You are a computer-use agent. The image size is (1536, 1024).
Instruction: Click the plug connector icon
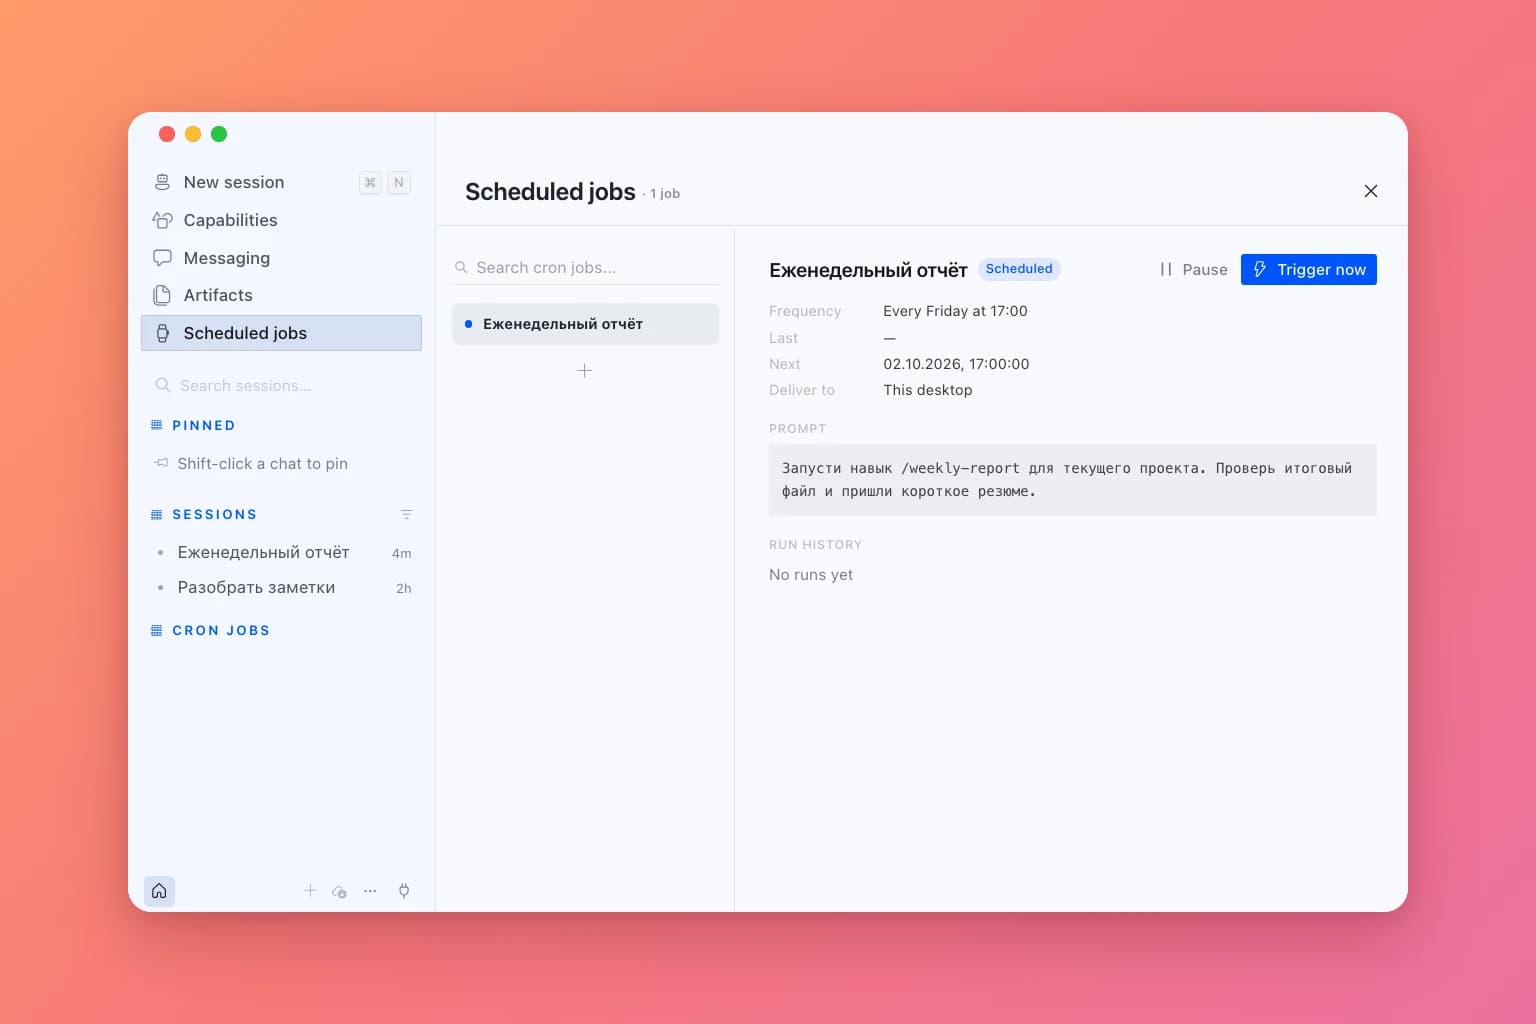click(x=404, y=891)
